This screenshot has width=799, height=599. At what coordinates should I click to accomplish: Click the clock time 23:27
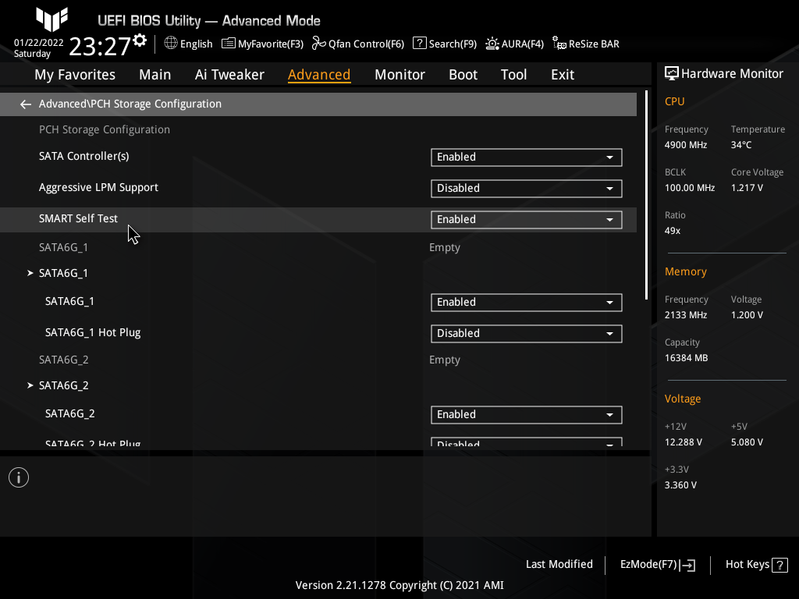coord(100,46)
